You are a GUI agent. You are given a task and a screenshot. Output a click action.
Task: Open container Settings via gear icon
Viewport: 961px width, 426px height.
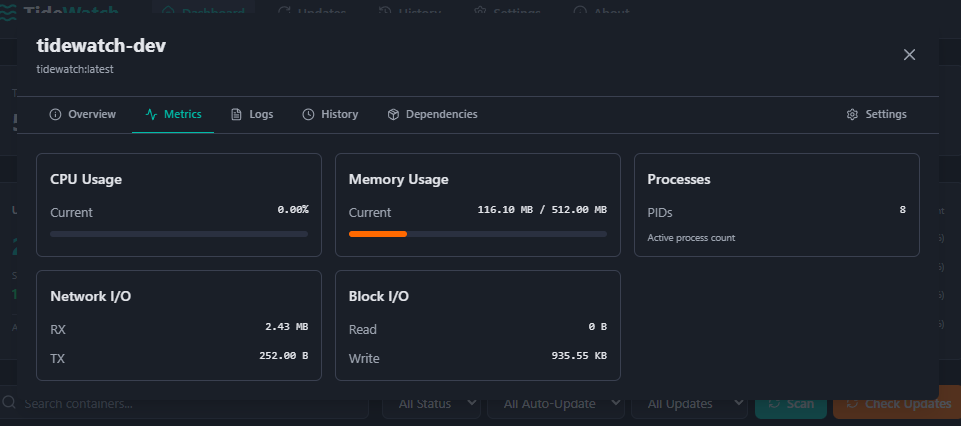coord(852,115)
